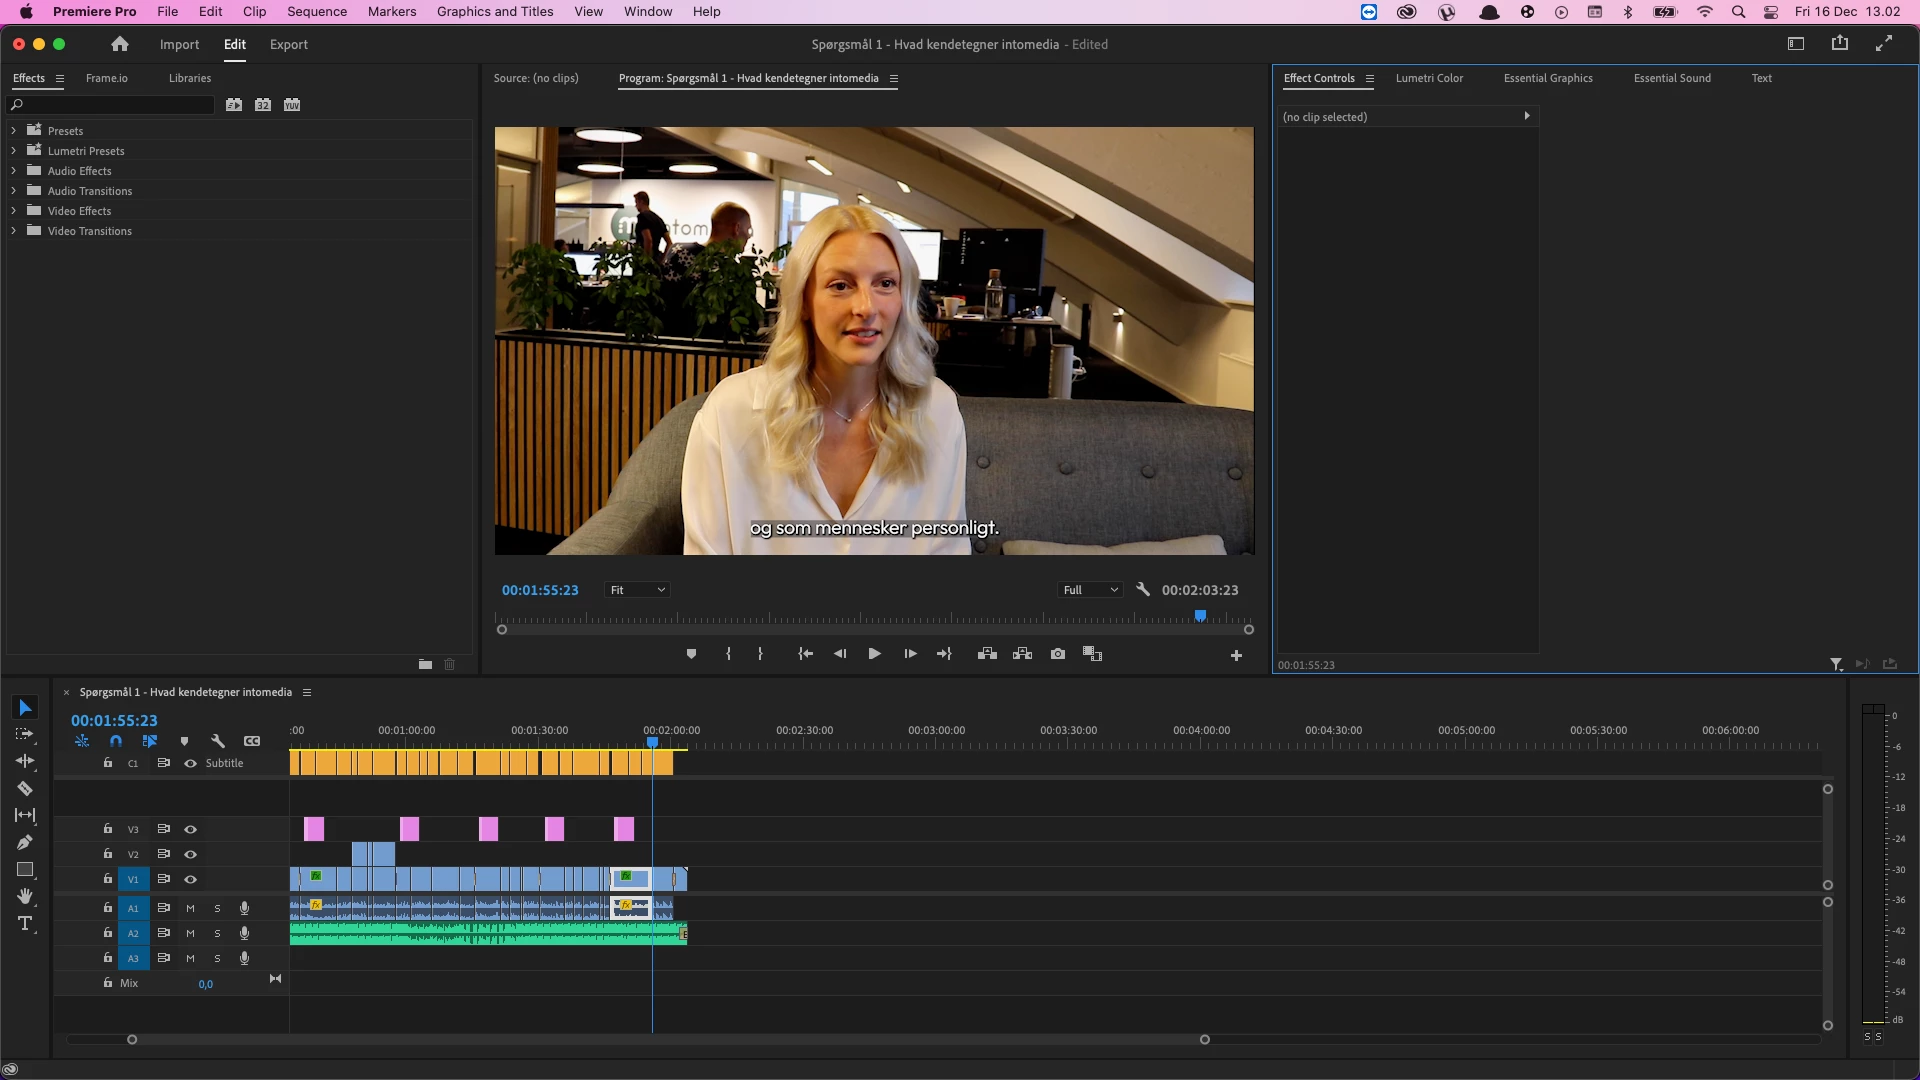
Task: Click the Add Marker button in Program monitor
Action: pyautogui.click(x=691, y=654)
